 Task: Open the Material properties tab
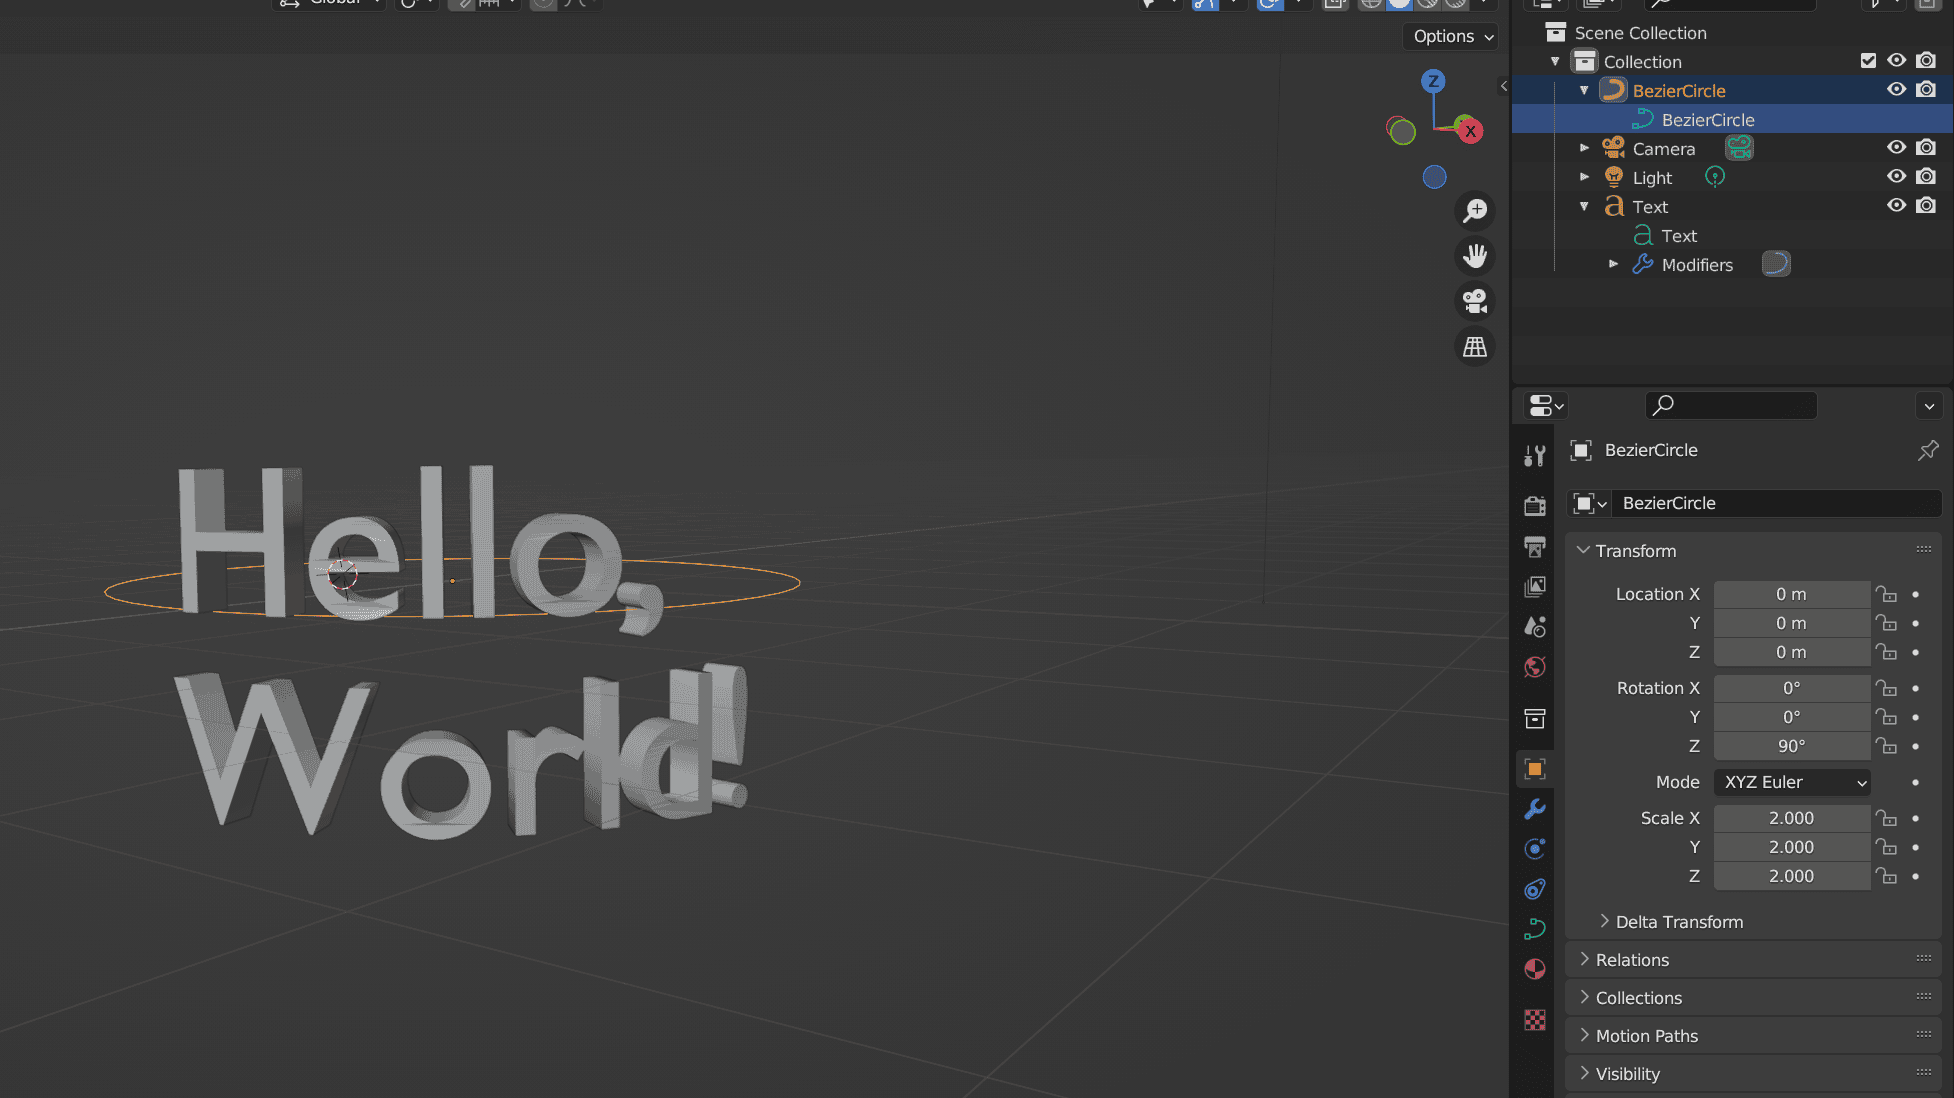coord(1535,969)
